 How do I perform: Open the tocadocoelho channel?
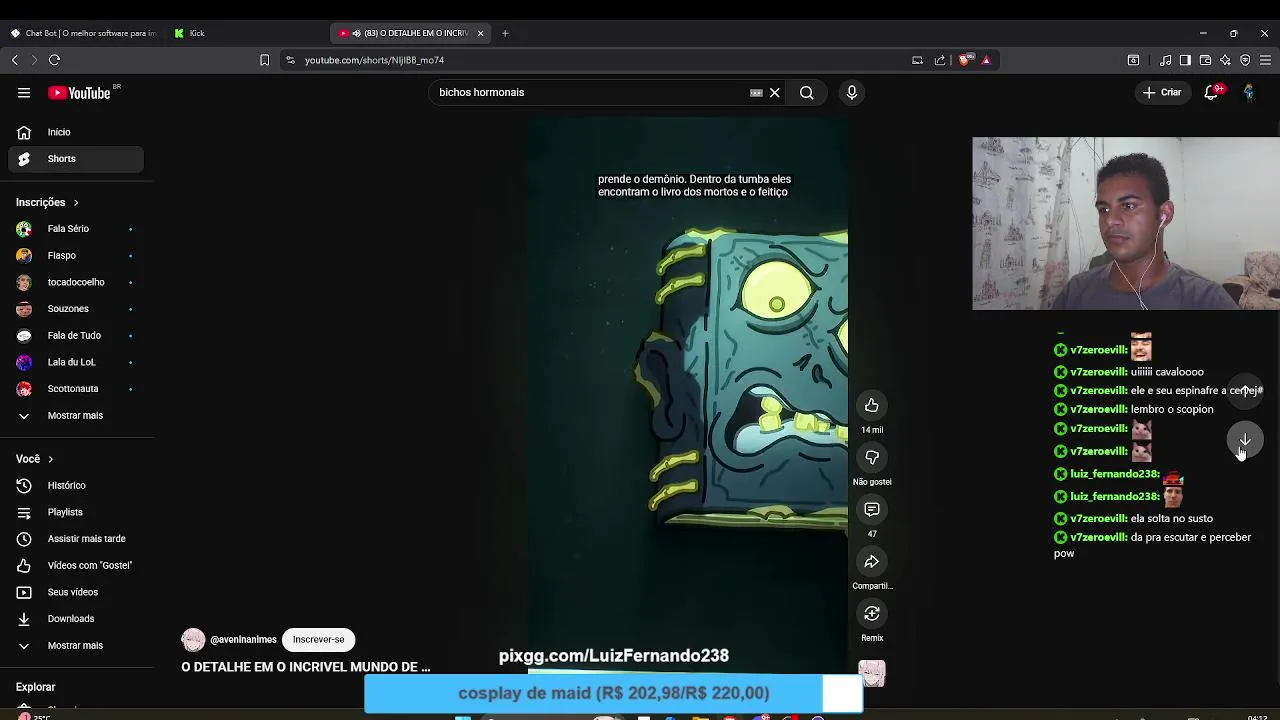(x=76, y=282)
